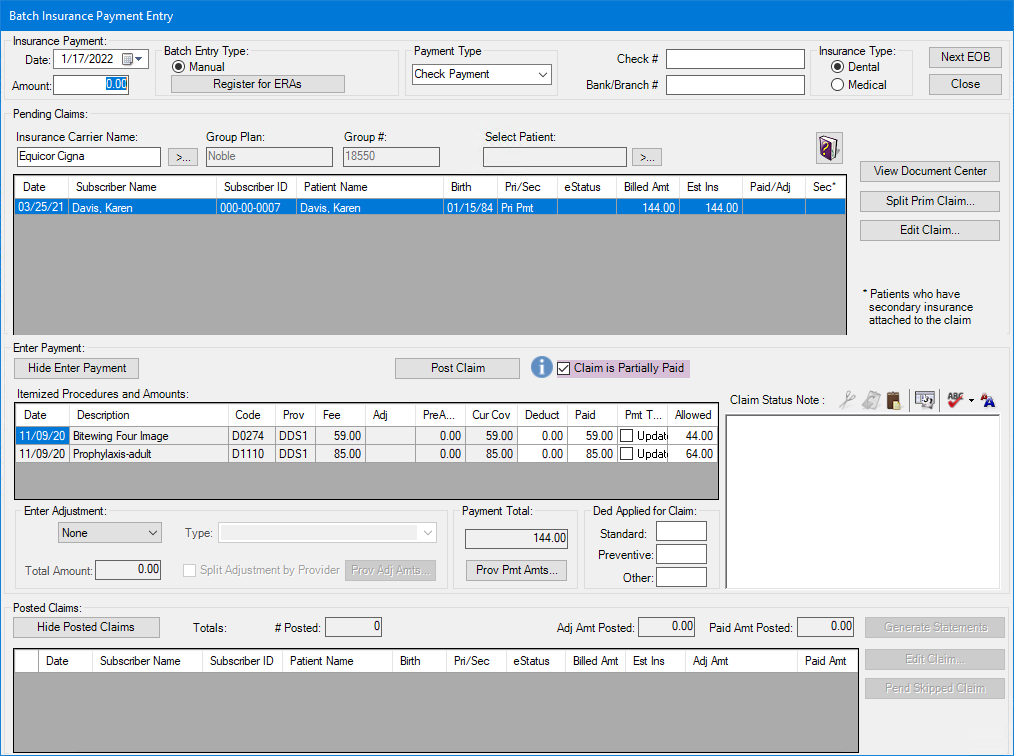Tick the Update checkbox for Bitewing Four Image

point(627,436)
